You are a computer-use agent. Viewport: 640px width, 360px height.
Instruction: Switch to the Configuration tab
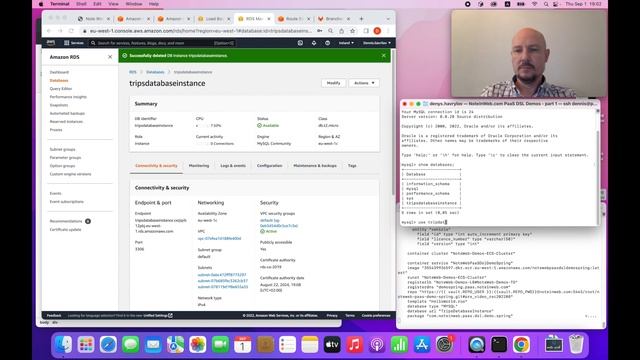[269, 166]
